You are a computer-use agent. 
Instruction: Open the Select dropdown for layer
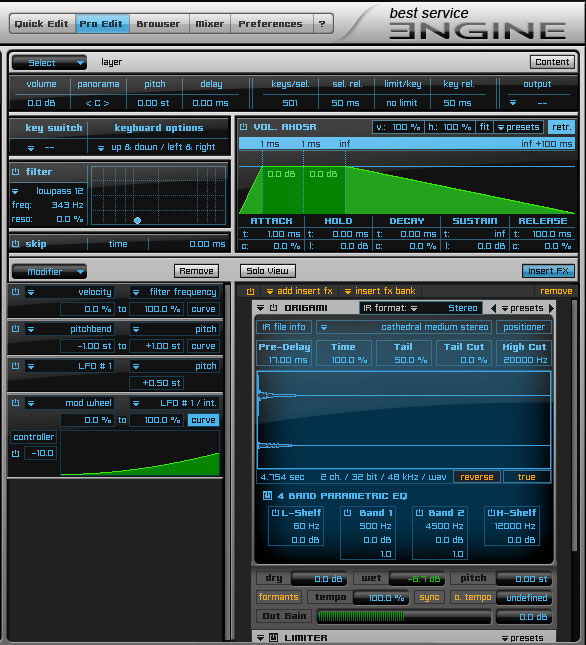tap(49, 63)
